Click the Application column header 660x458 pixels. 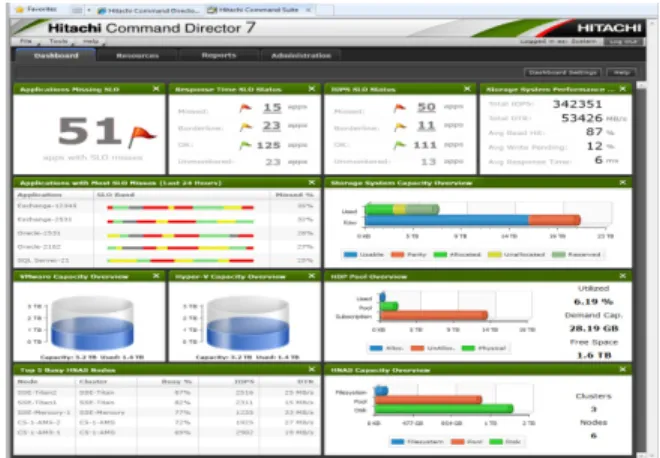point(40,195)
